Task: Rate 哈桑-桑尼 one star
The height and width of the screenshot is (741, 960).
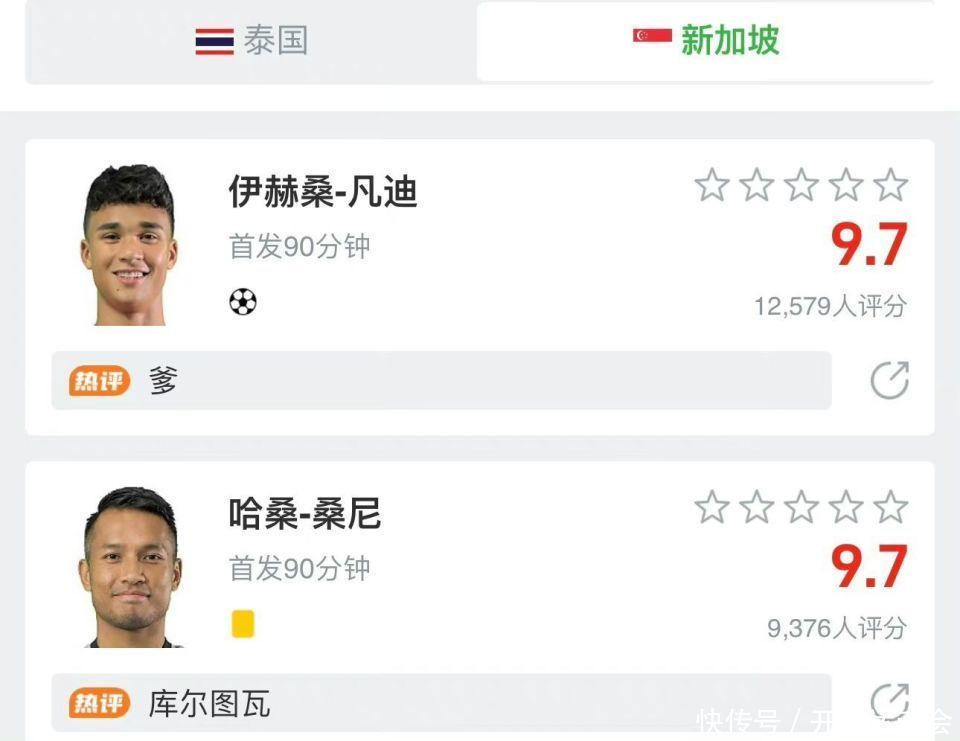Action: tap(712, 507)
